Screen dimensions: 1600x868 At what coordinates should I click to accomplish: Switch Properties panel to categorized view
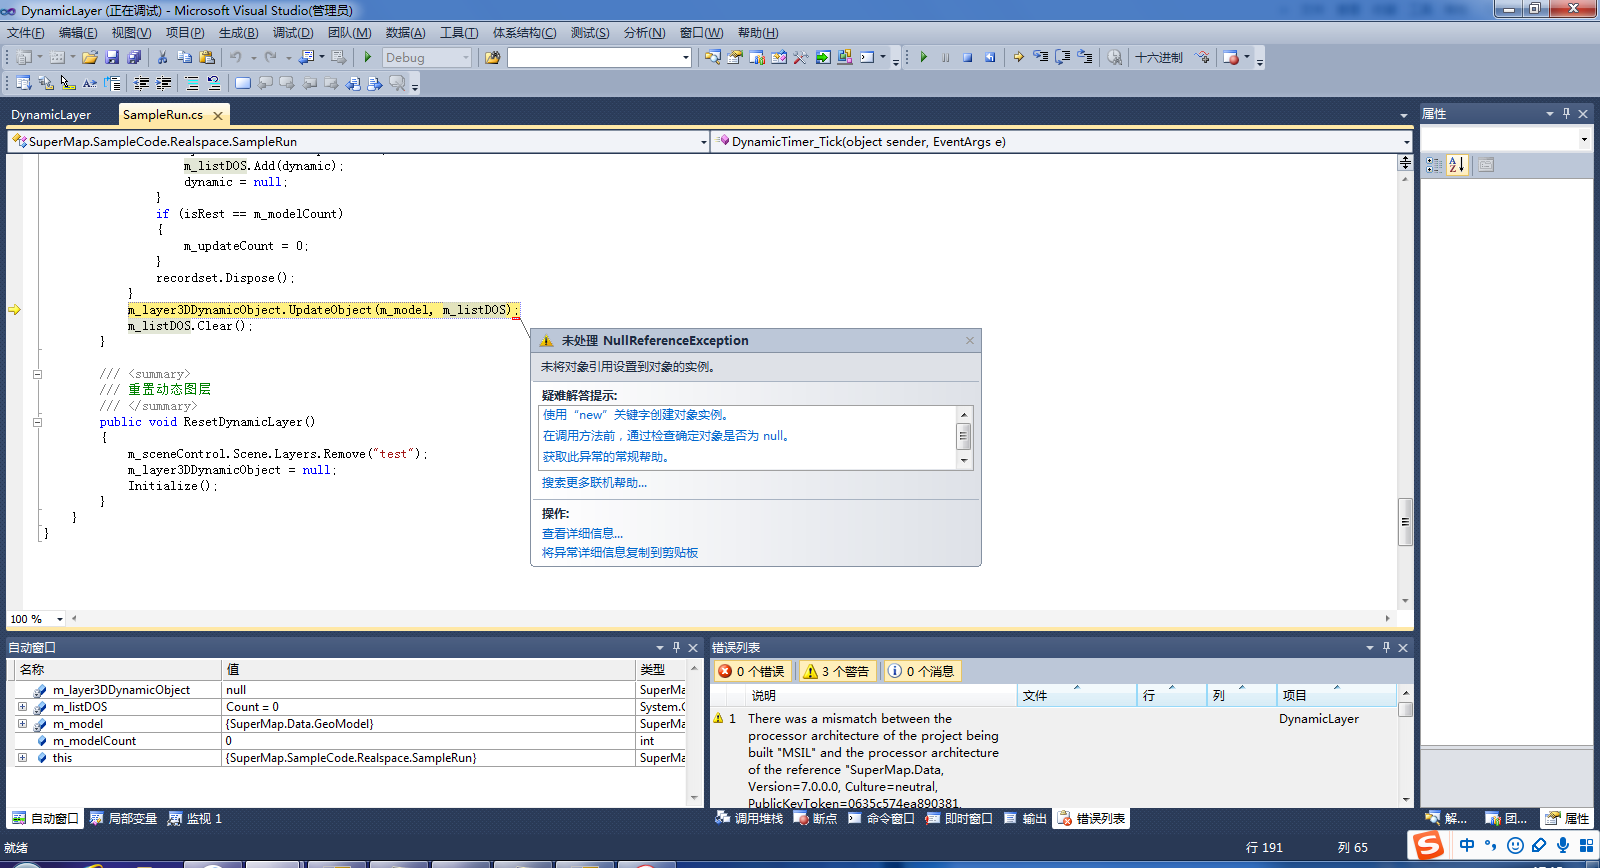[x=1433, y=165]
